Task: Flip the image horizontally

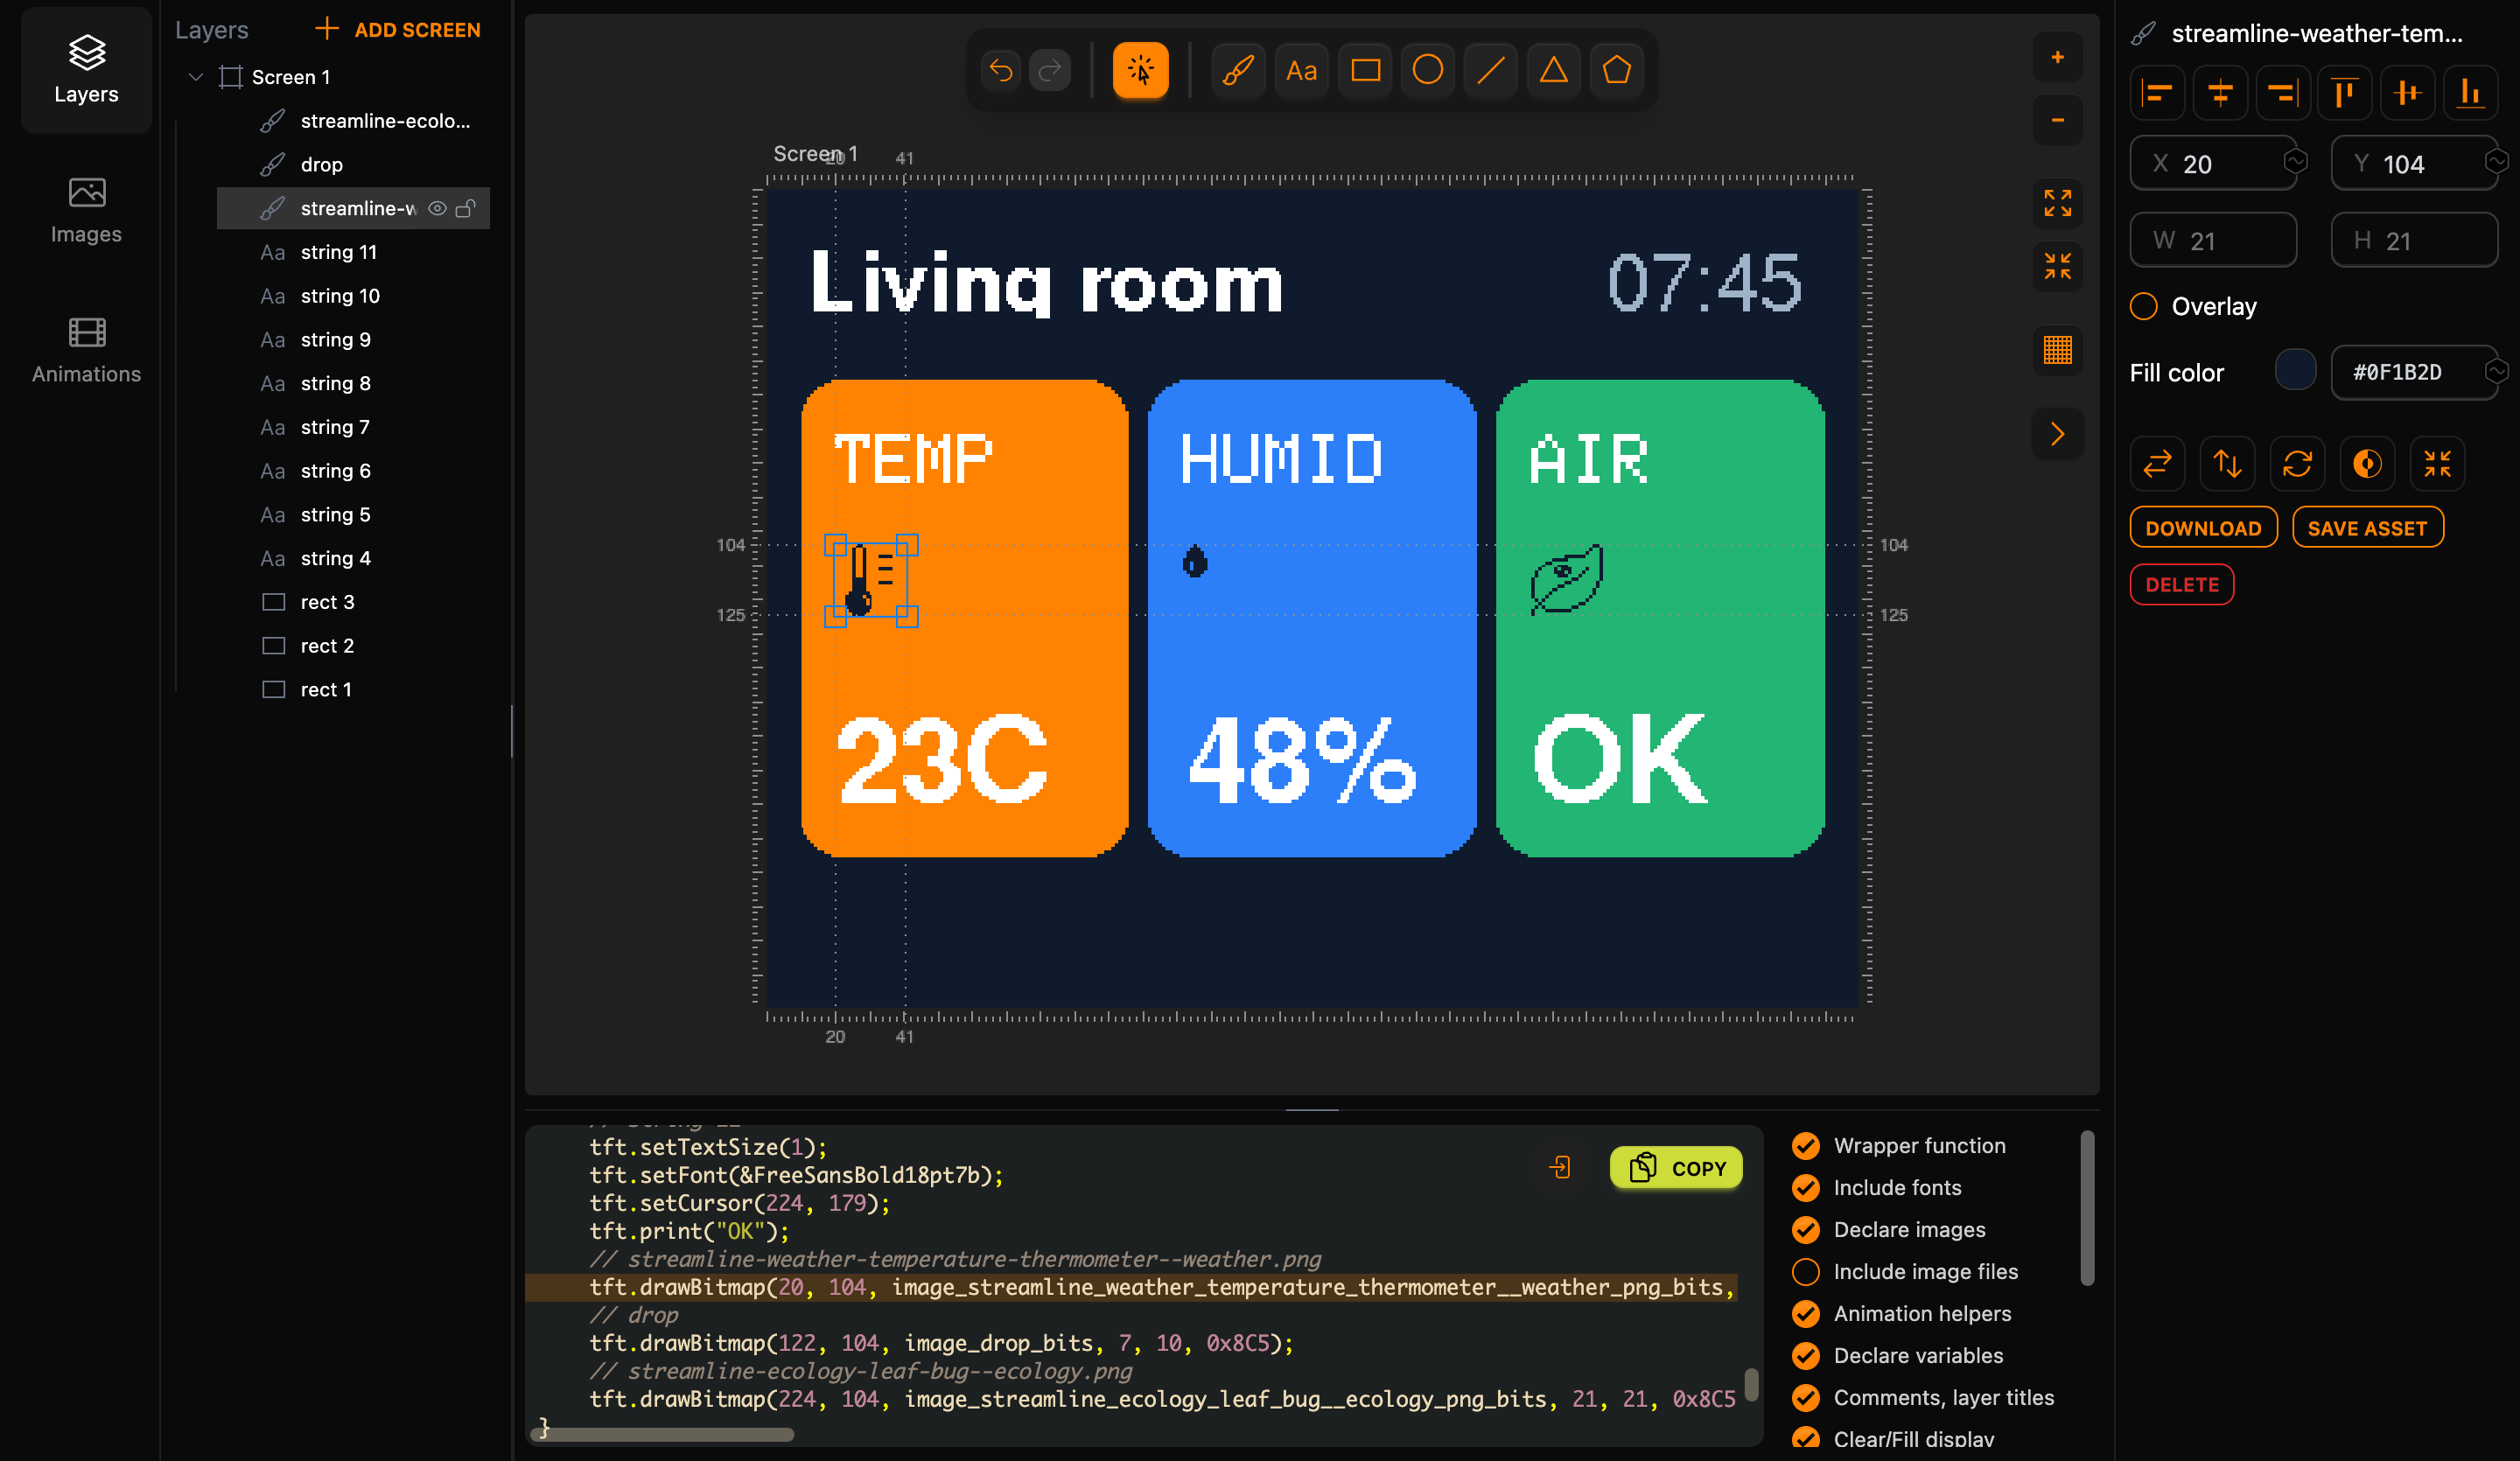Action: [2157, 463]
